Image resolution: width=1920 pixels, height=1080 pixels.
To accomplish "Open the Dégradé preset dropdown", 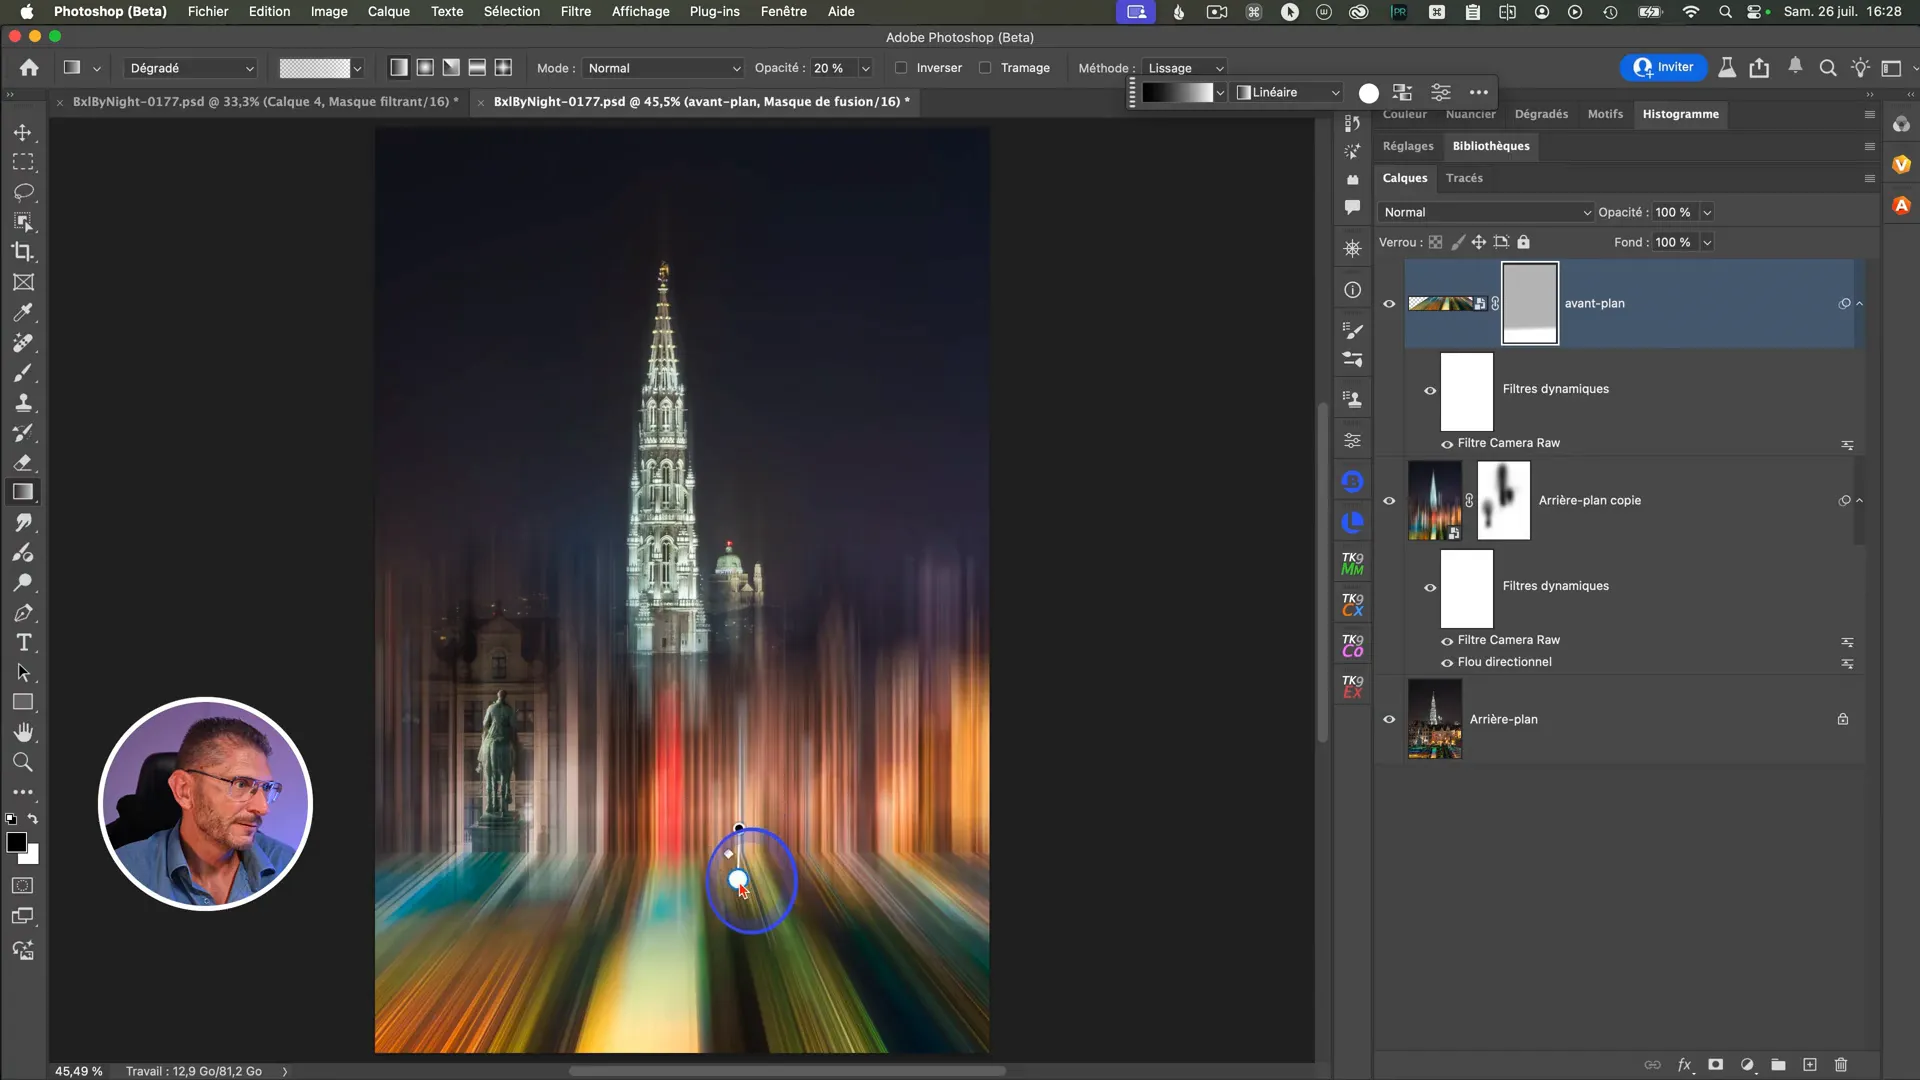I will coord(190,68).
